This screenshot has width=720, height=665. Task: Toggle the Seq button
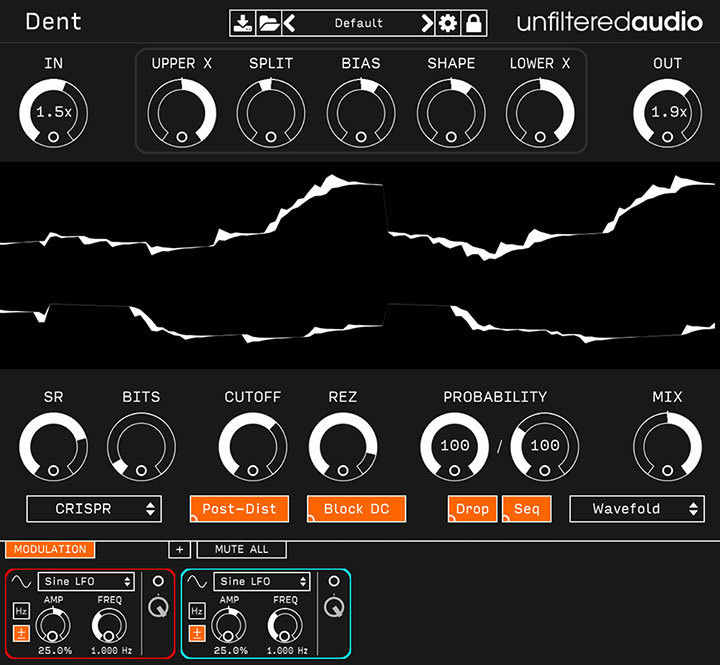pyautogui.click(x=527, y=509)
